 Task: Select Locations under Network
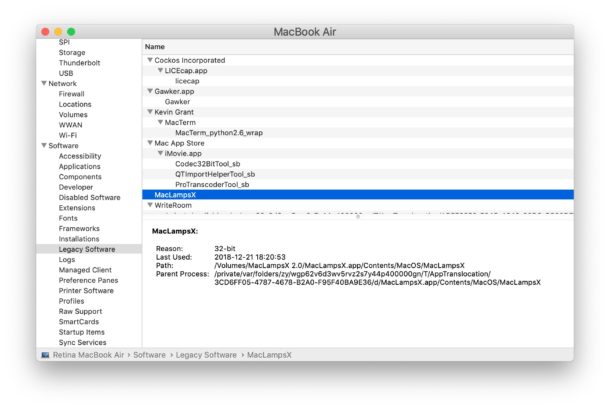tap(75, 104)
